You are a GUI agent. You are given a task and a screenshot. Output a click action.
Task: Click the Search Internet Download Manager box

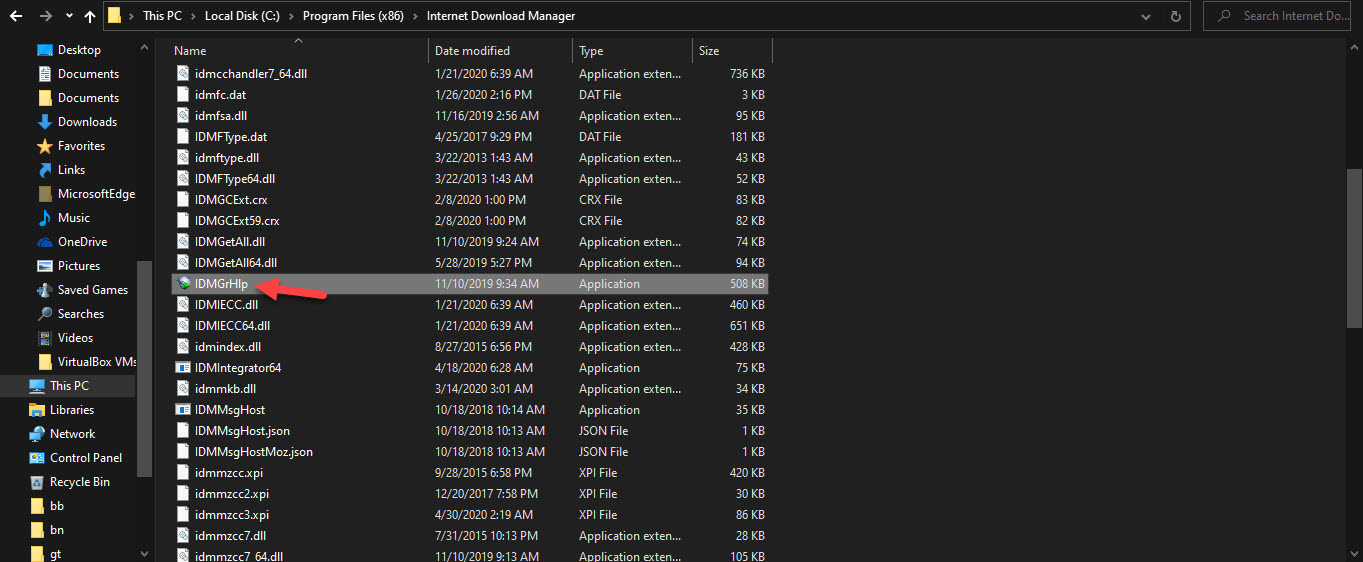(1288, 16)
